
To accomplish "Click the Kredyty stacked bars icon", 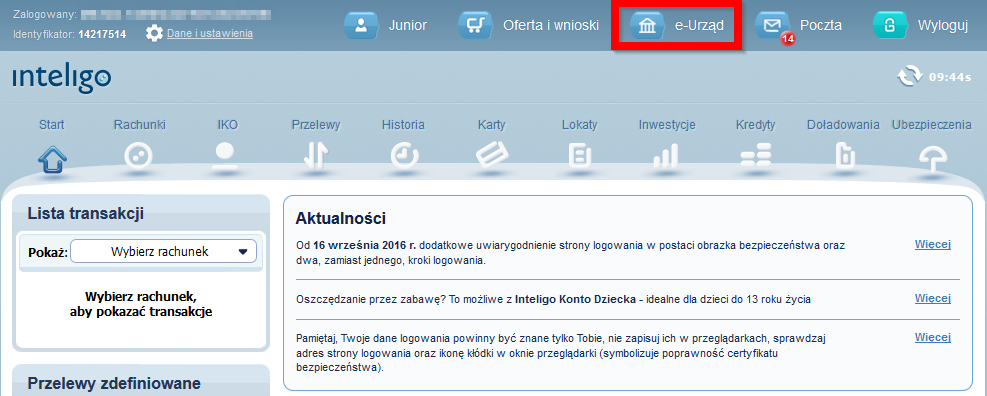I will (755, 156).
